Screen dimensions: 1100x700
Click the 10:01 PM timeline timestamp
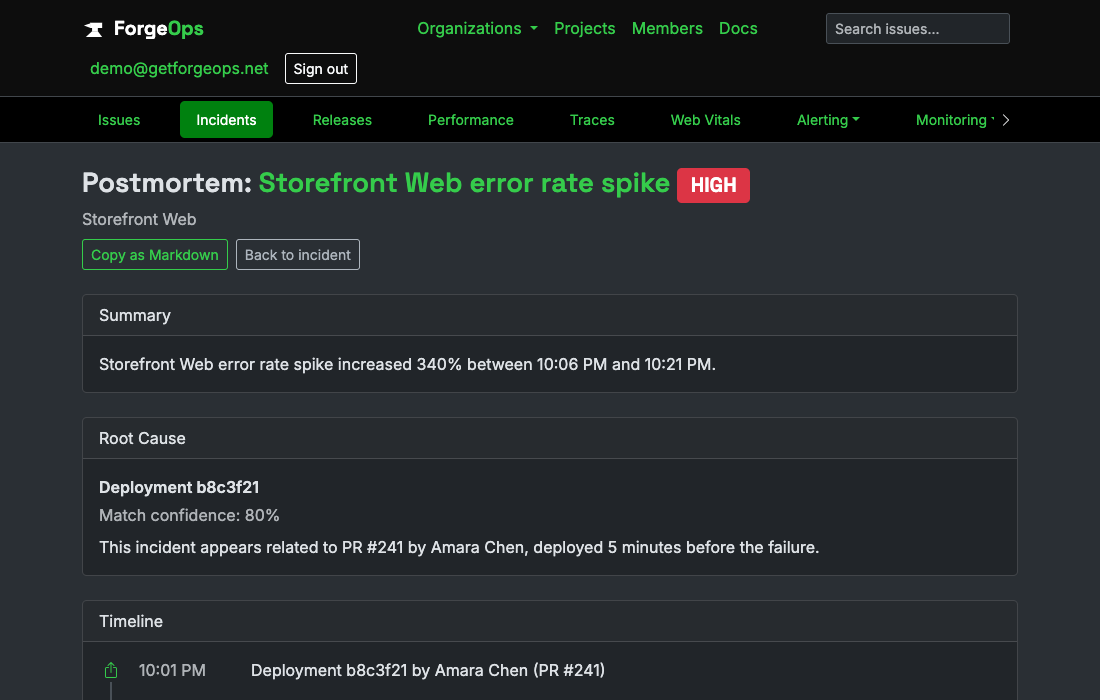[x=172, y=671]
